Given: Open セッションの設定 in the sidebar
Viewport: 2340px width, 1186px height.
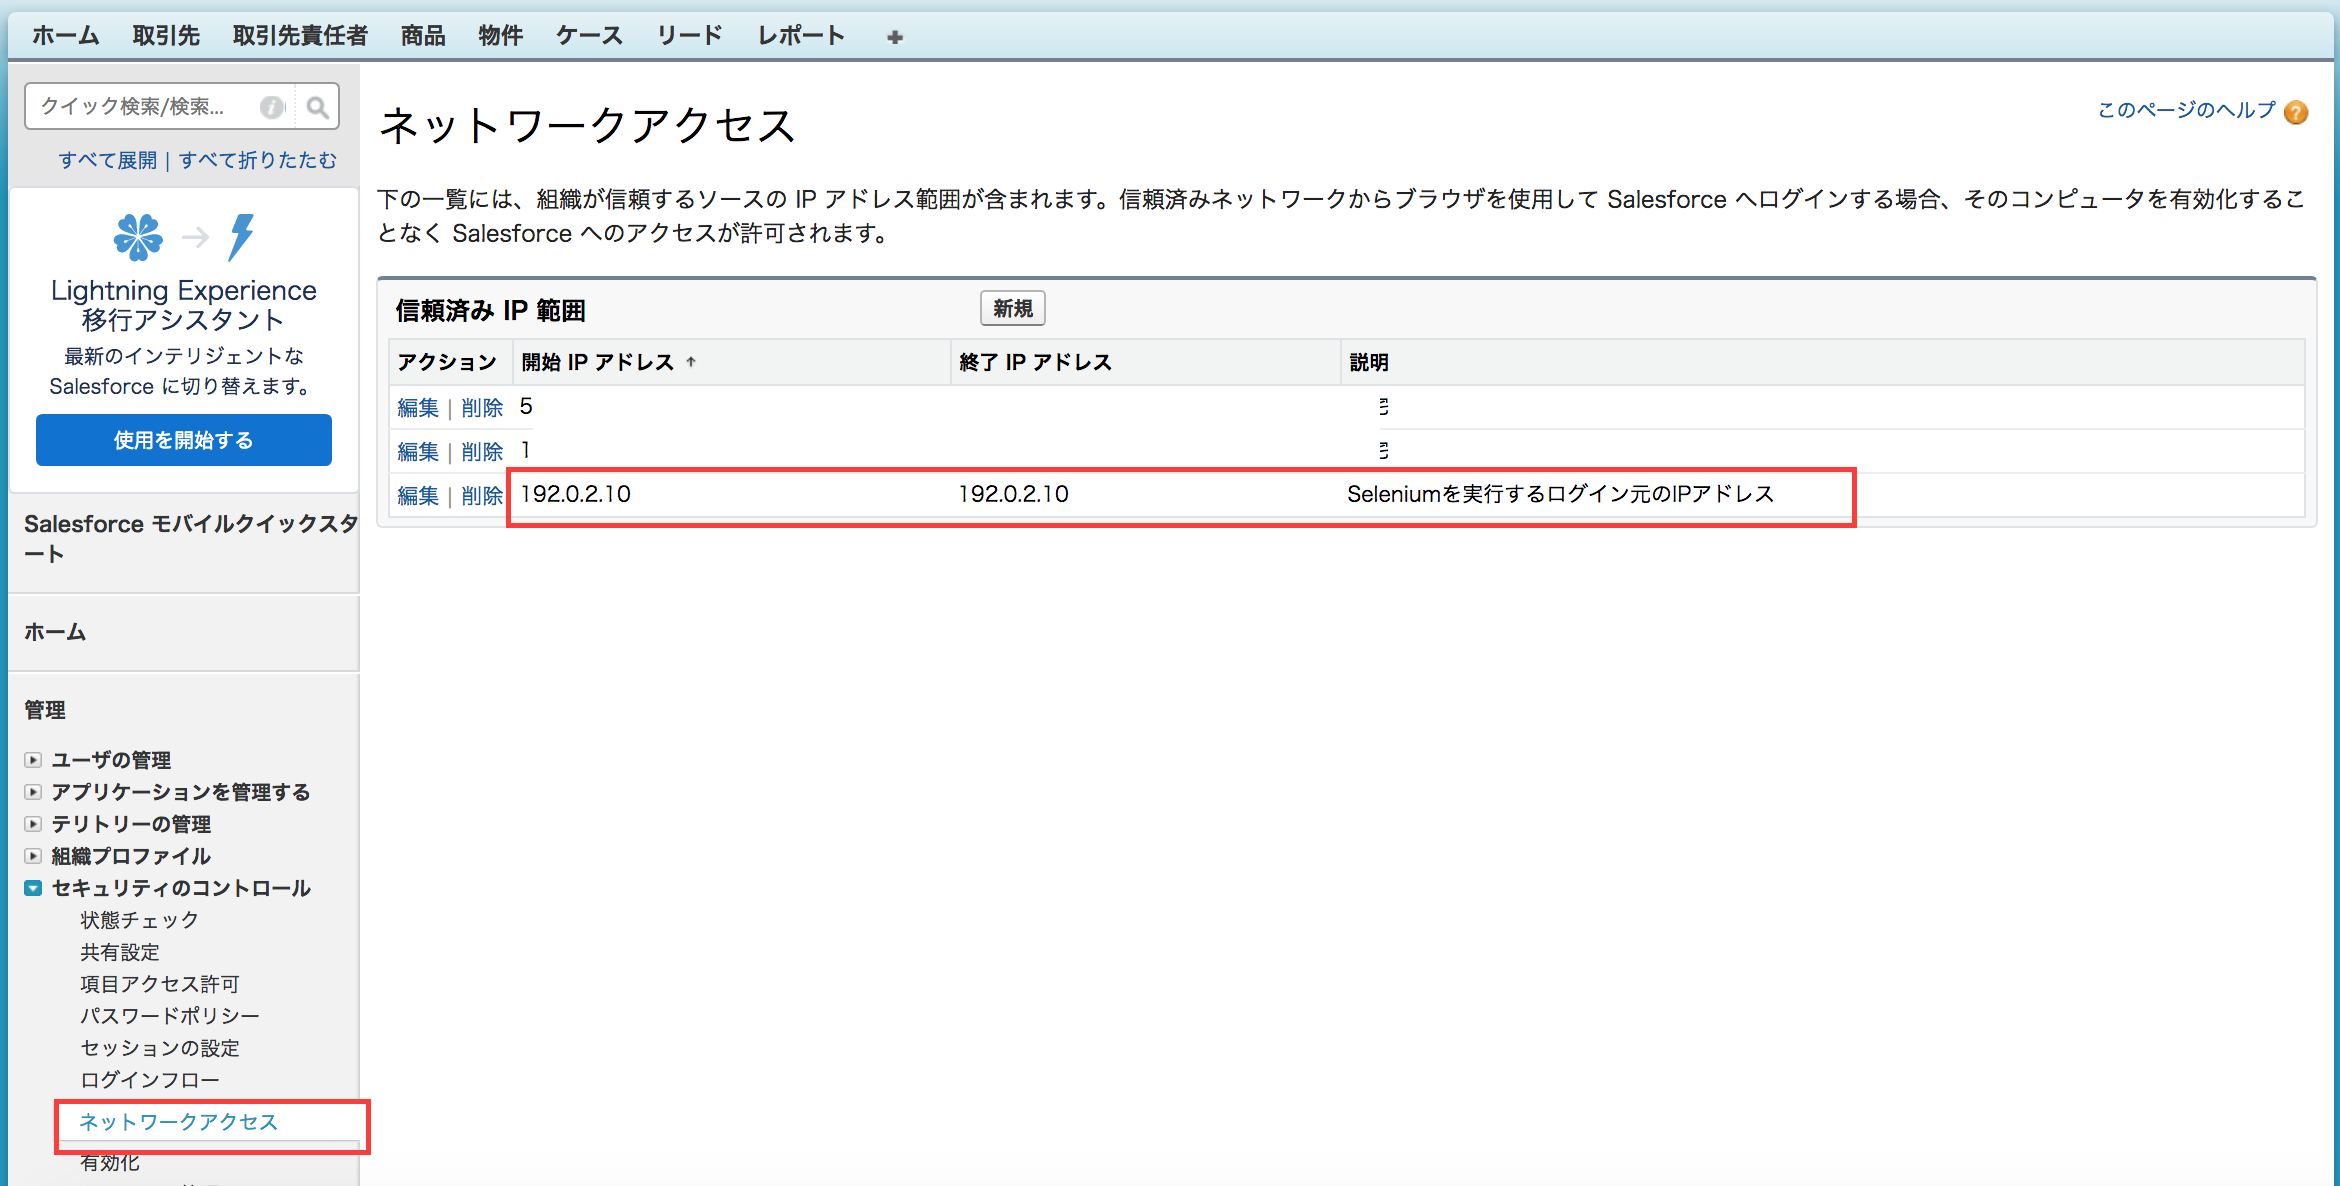Looking at the screenshot, I should [x=160, y=1048].
